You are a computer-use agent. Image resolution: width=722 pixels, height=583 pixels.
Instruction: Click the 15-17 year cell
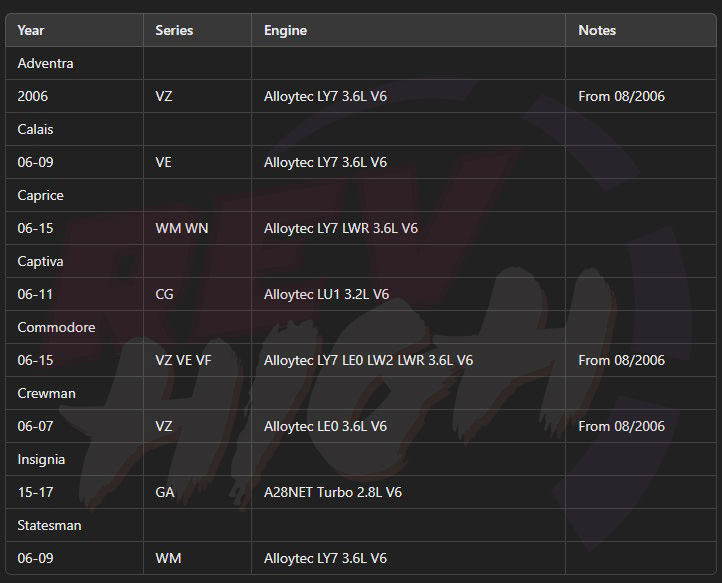coord(75,492)
